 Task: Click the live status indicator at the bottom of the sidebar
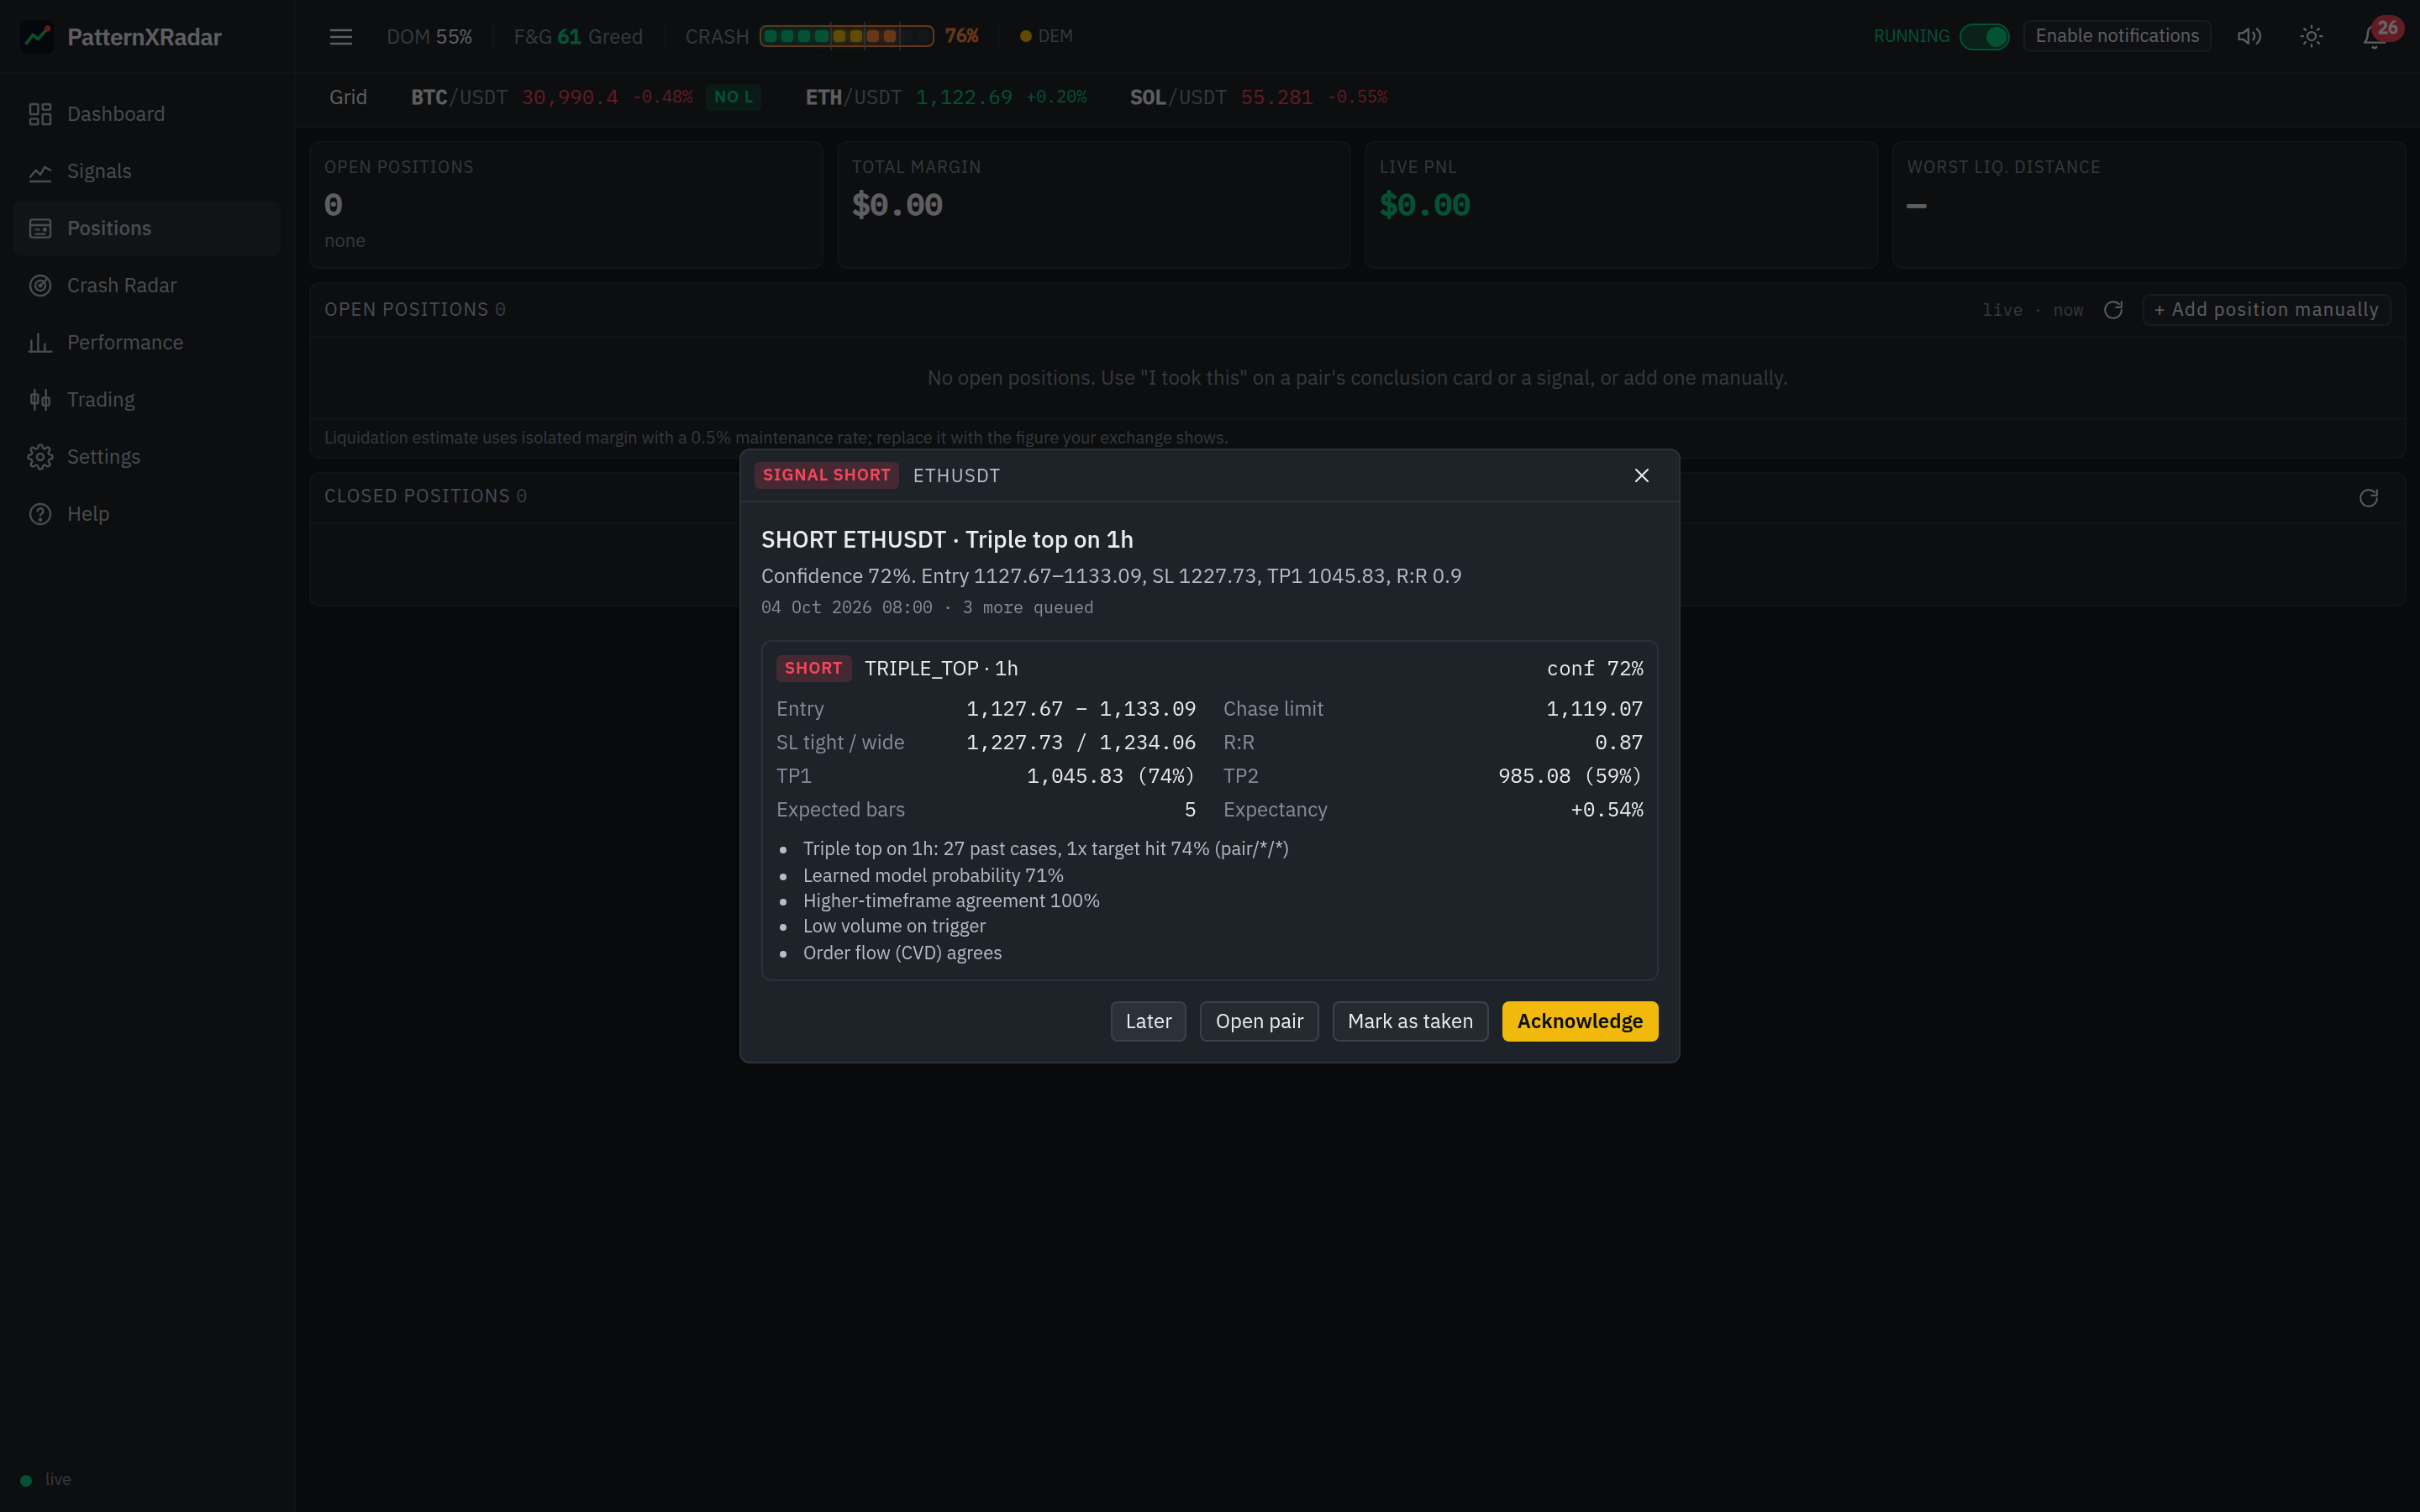click(x=46, y=1480)
